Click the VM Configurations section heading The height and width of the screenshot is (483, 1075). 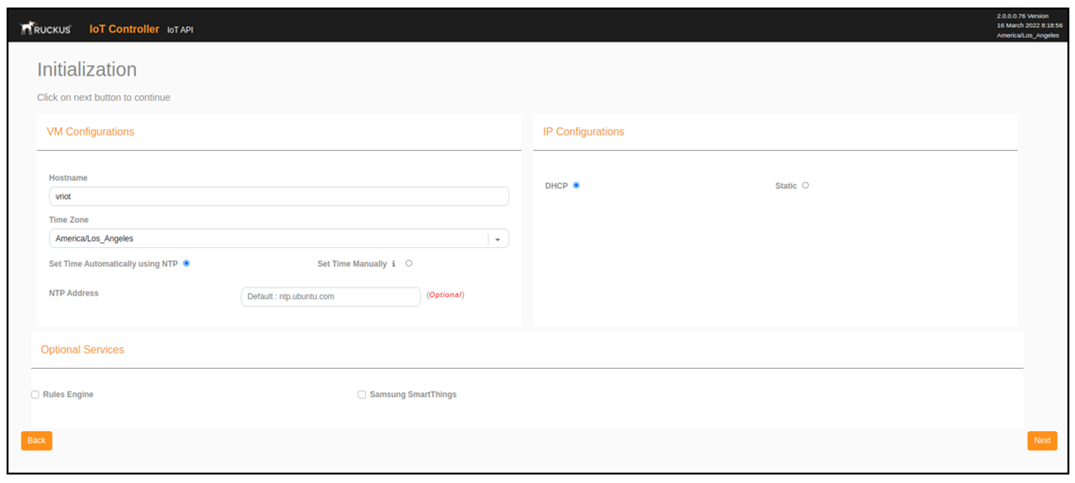90,132
